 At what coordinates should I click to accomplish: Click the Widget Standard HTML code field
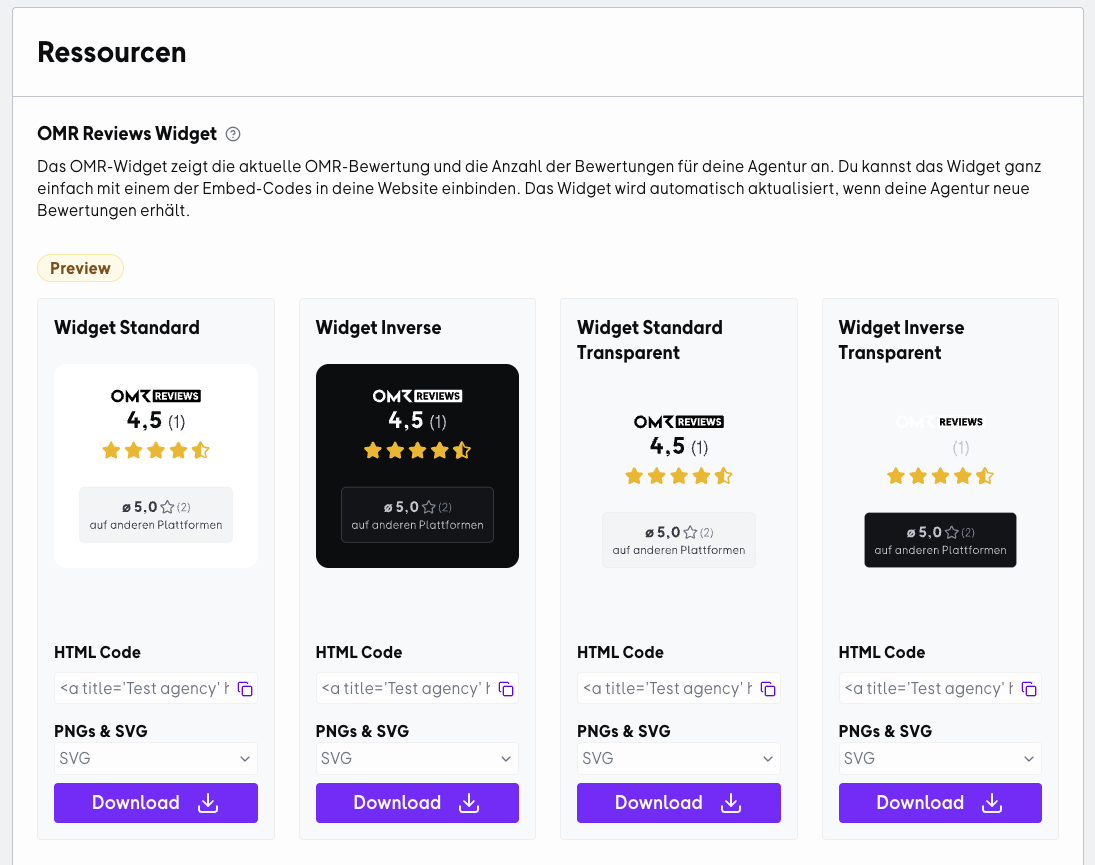pos(145,688)
